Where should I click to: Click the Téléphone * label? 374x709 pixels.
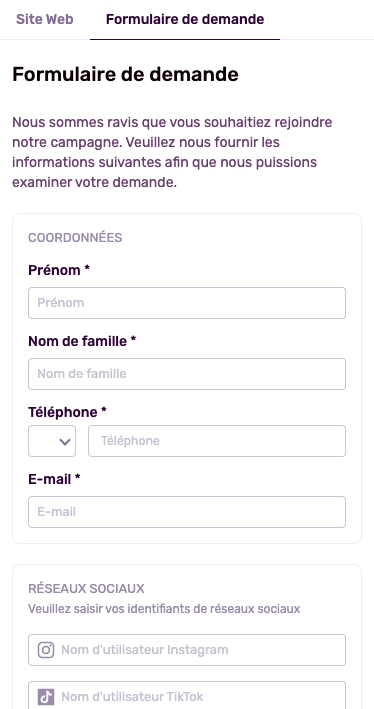coord(67,412)
